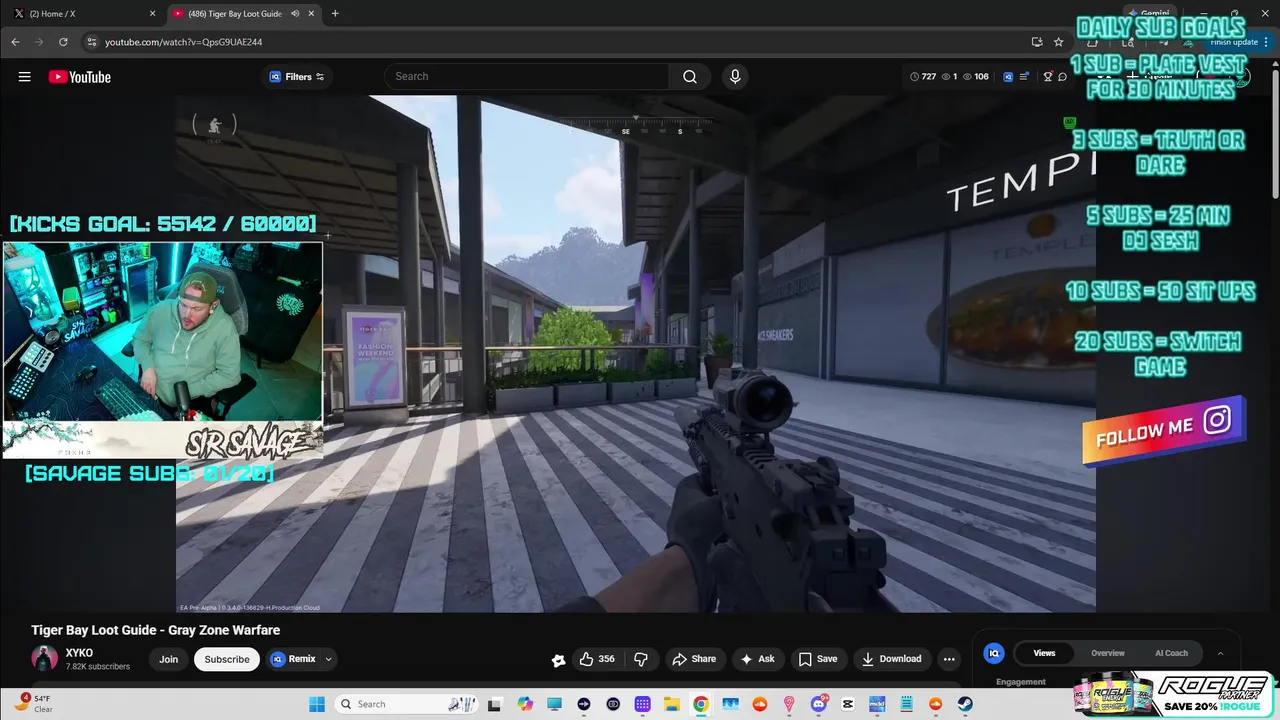1280x720 pixels.
Task: Open the Windows Start menu
Action: pyautogui.click(x=317, y=704)
